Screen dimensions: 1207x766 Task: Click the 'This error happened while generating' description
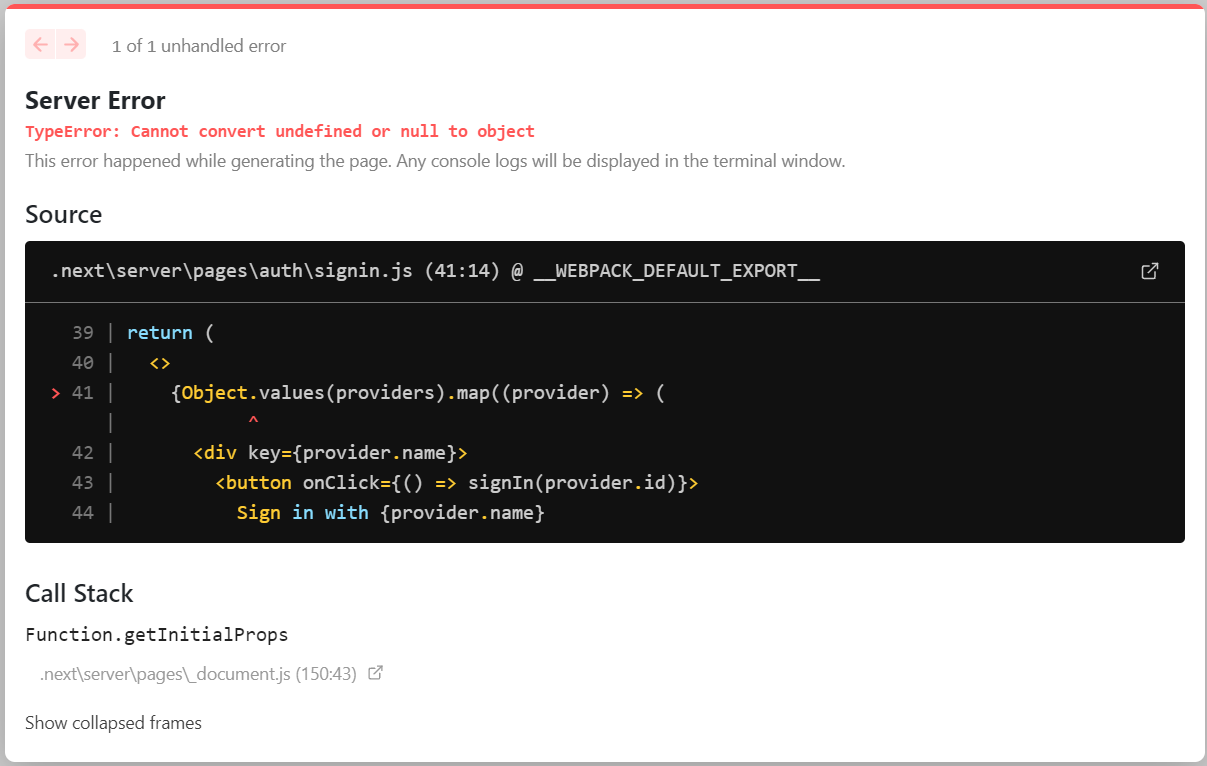(x=435, y=161)
